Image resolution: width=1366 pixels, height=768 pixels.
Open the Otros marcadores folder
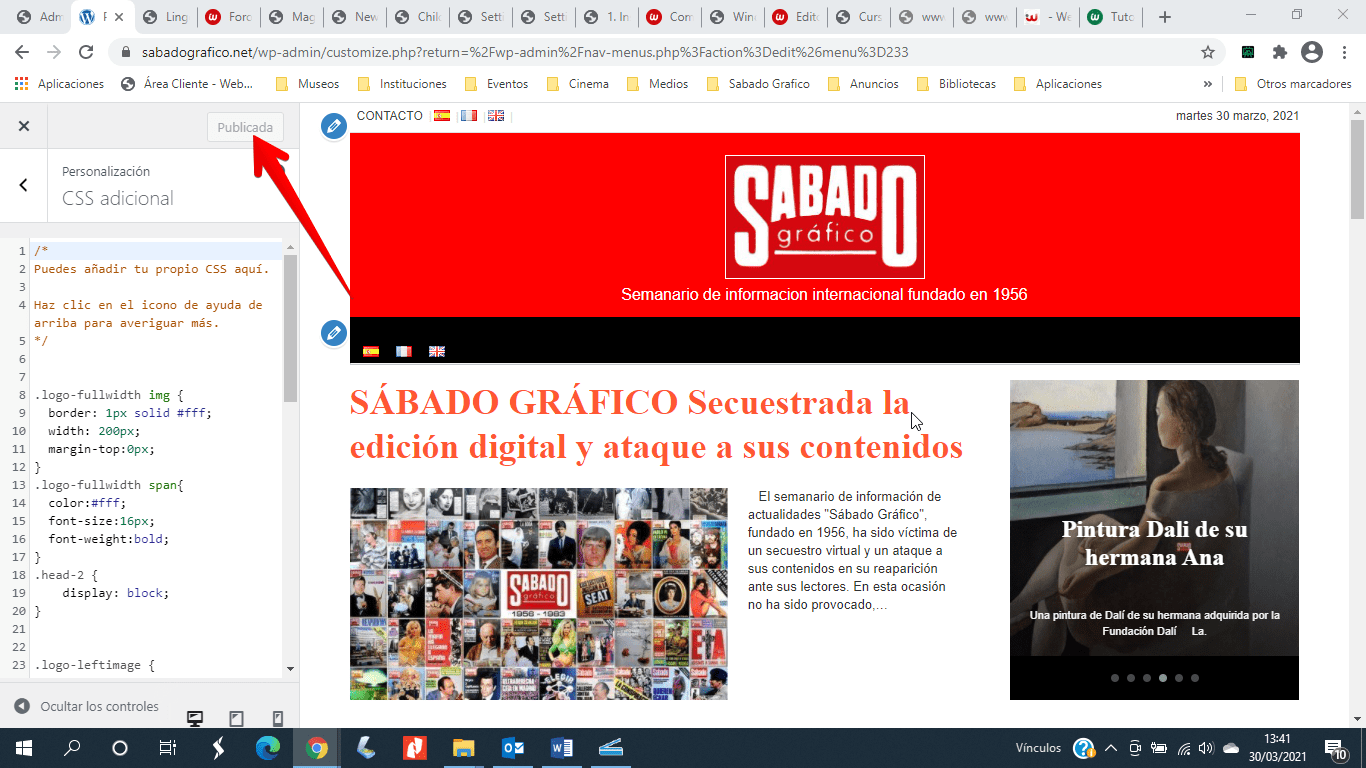[1294, 84]
